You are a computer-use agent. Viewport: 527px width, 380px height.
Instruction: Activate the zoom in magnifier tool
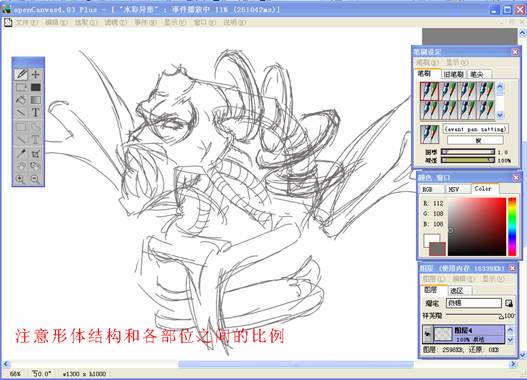tap(21, 179)
